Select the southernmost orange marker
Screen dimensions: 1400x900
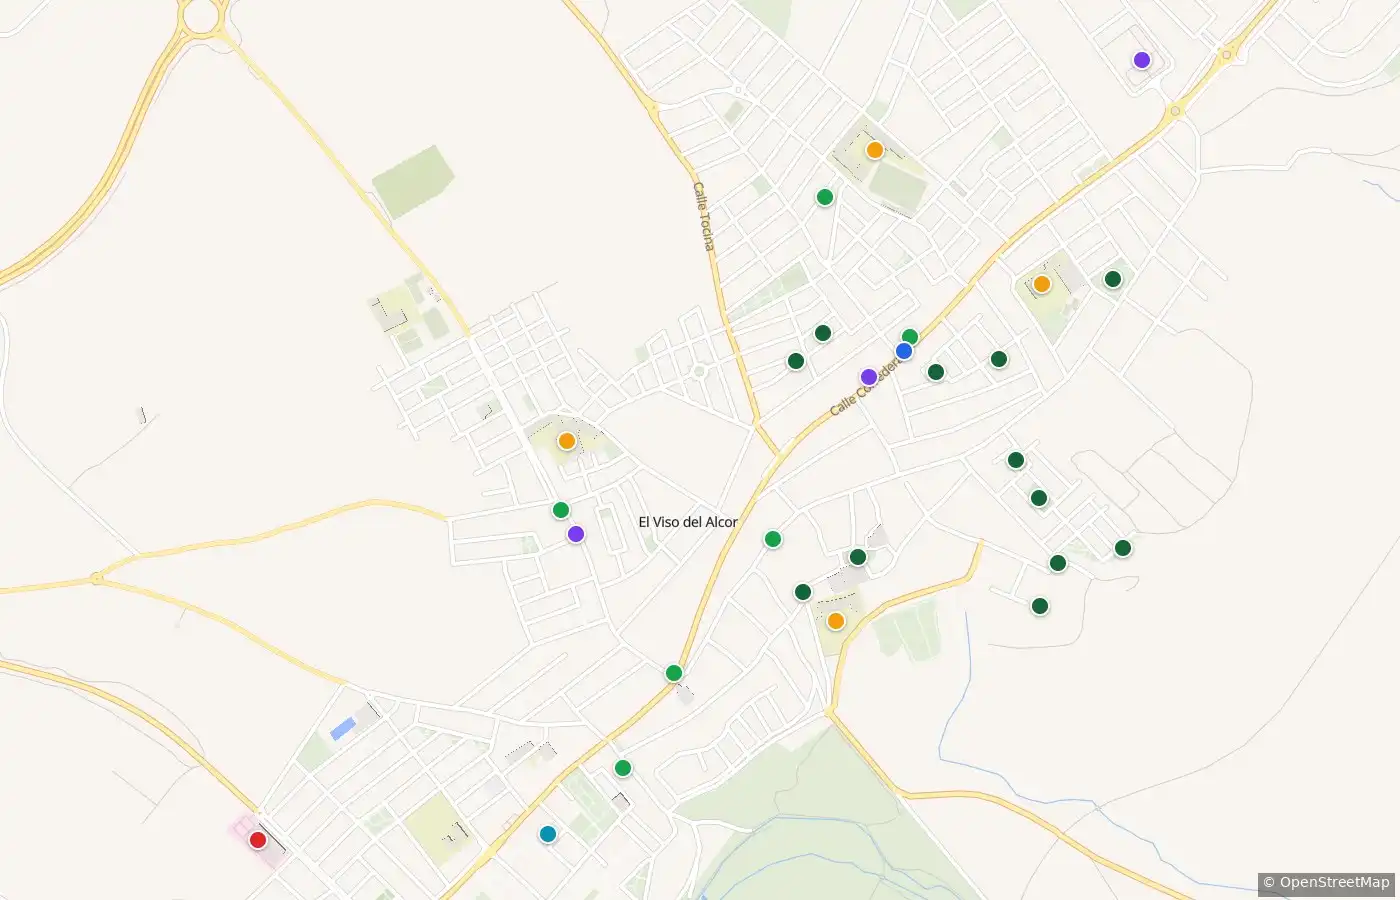click(836, 621)
